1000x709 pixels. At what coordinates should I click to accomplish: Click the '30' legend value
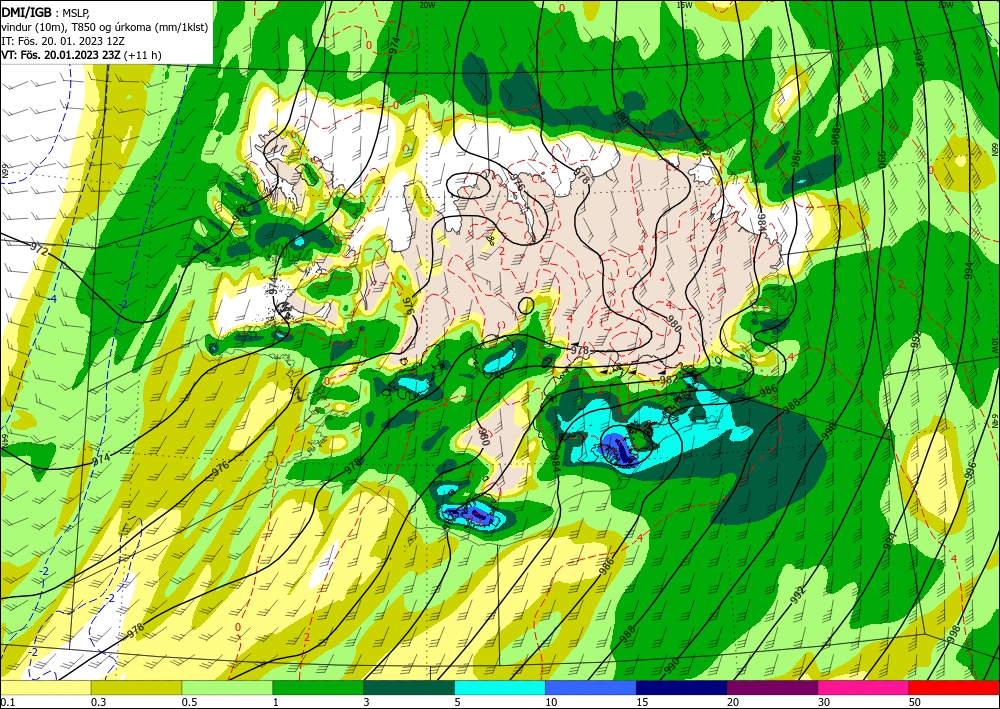pos(824,702)
